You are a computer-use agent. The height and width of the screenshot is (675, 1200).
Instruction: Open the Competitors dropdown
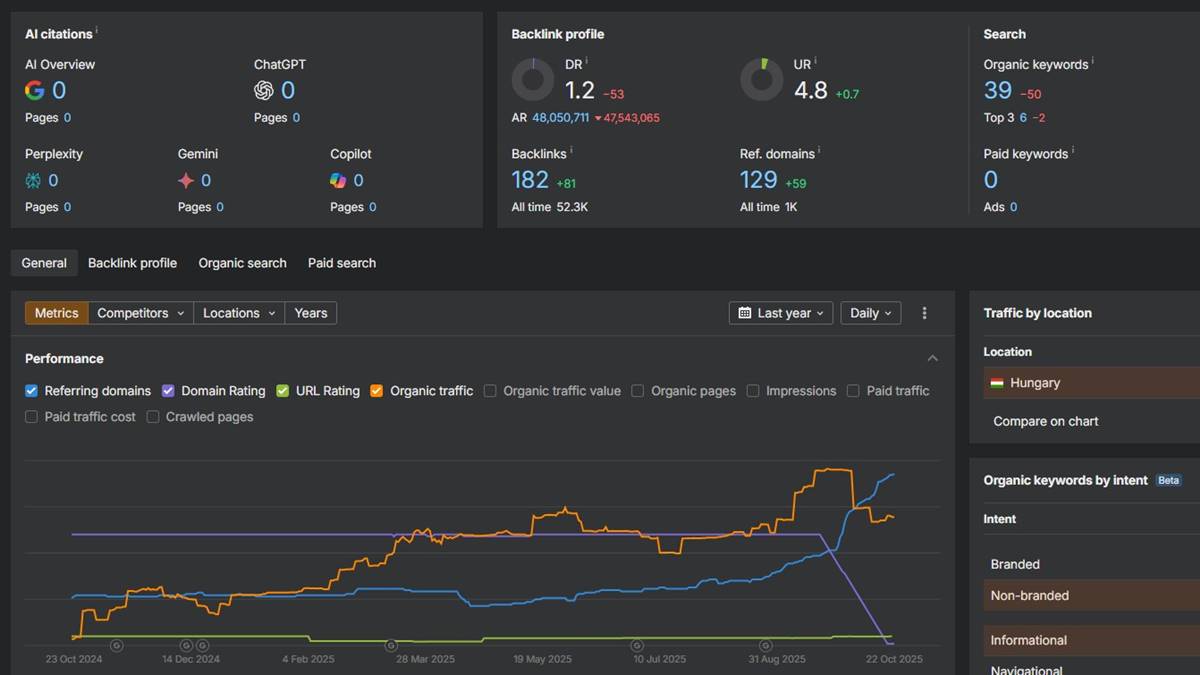coord(140,312)
